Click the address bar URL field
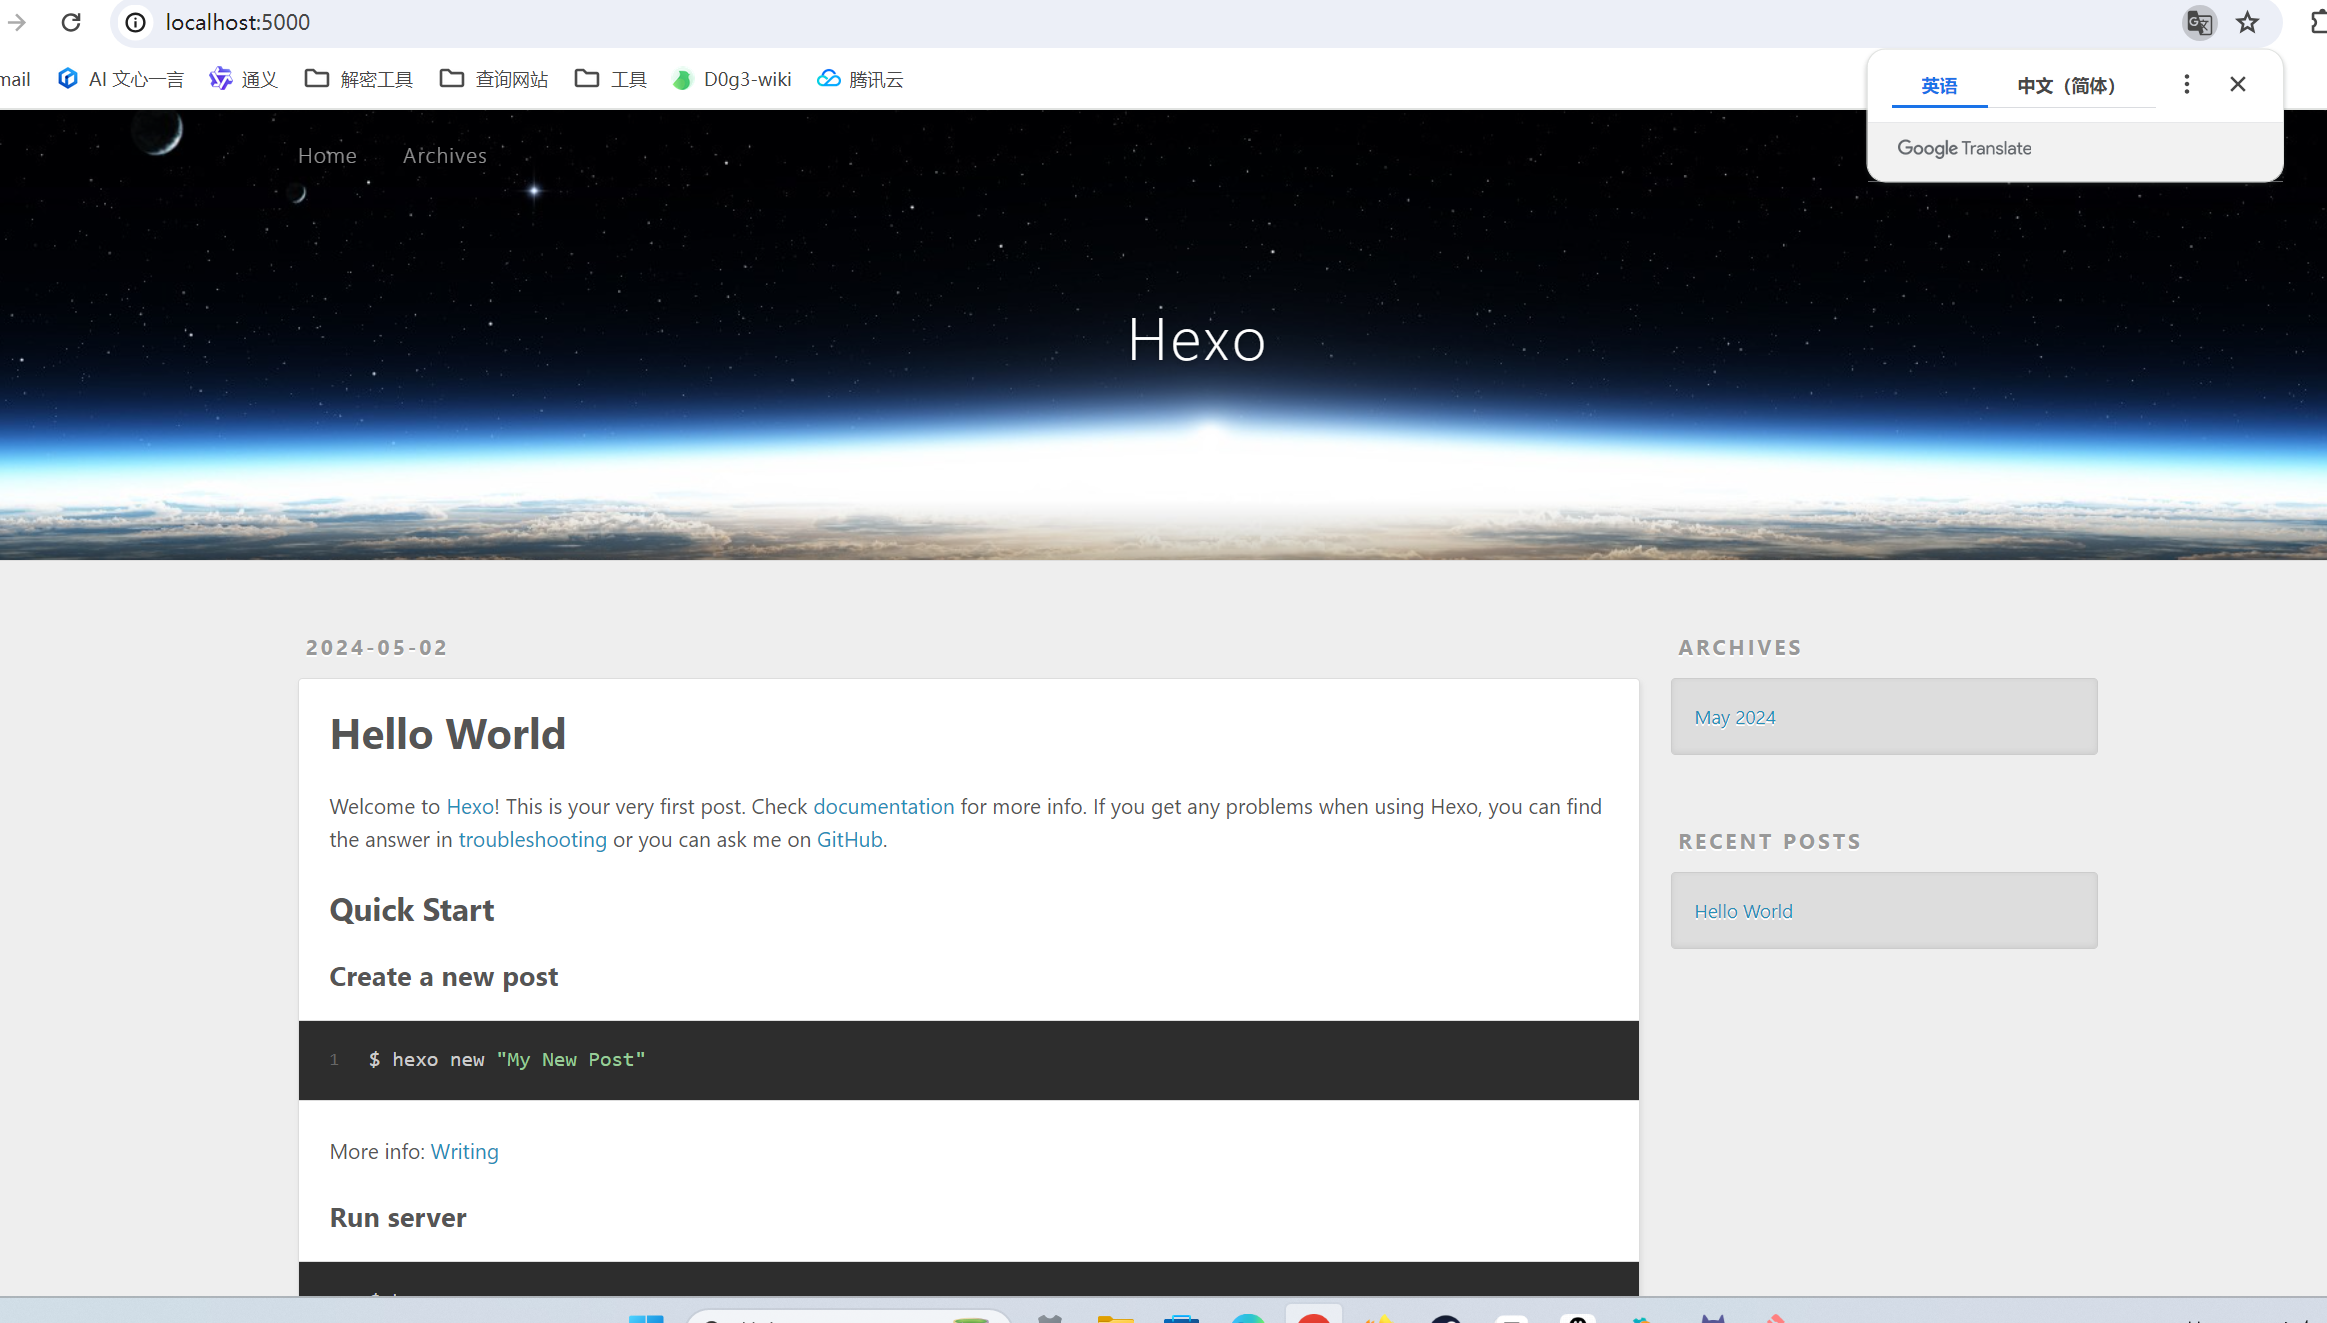This screenshot has width=2327, height=1323. [238, 22]
